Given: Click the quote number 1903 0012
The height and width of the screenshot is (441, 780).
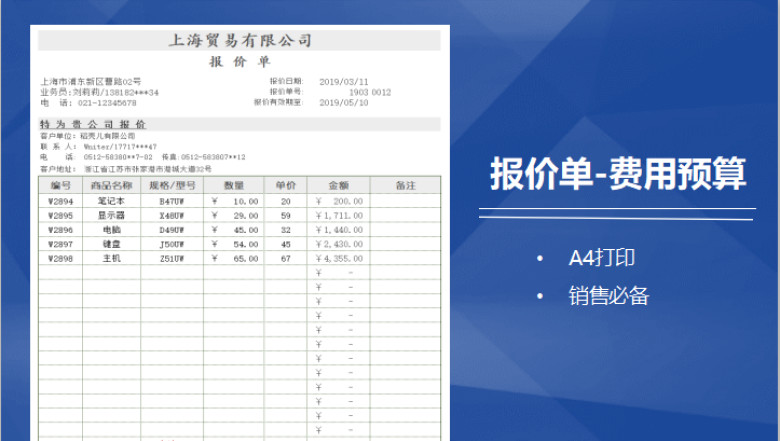Looking at the screenshot, I should (370, 92).
